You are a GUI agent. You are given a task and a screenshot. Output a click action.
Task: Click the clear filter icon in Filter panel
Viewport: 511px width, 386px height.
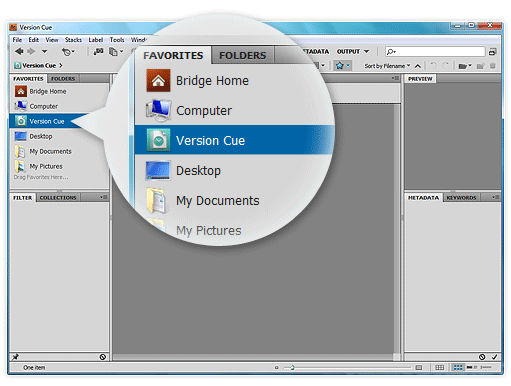pyautogui.click(x=103, y=357)
